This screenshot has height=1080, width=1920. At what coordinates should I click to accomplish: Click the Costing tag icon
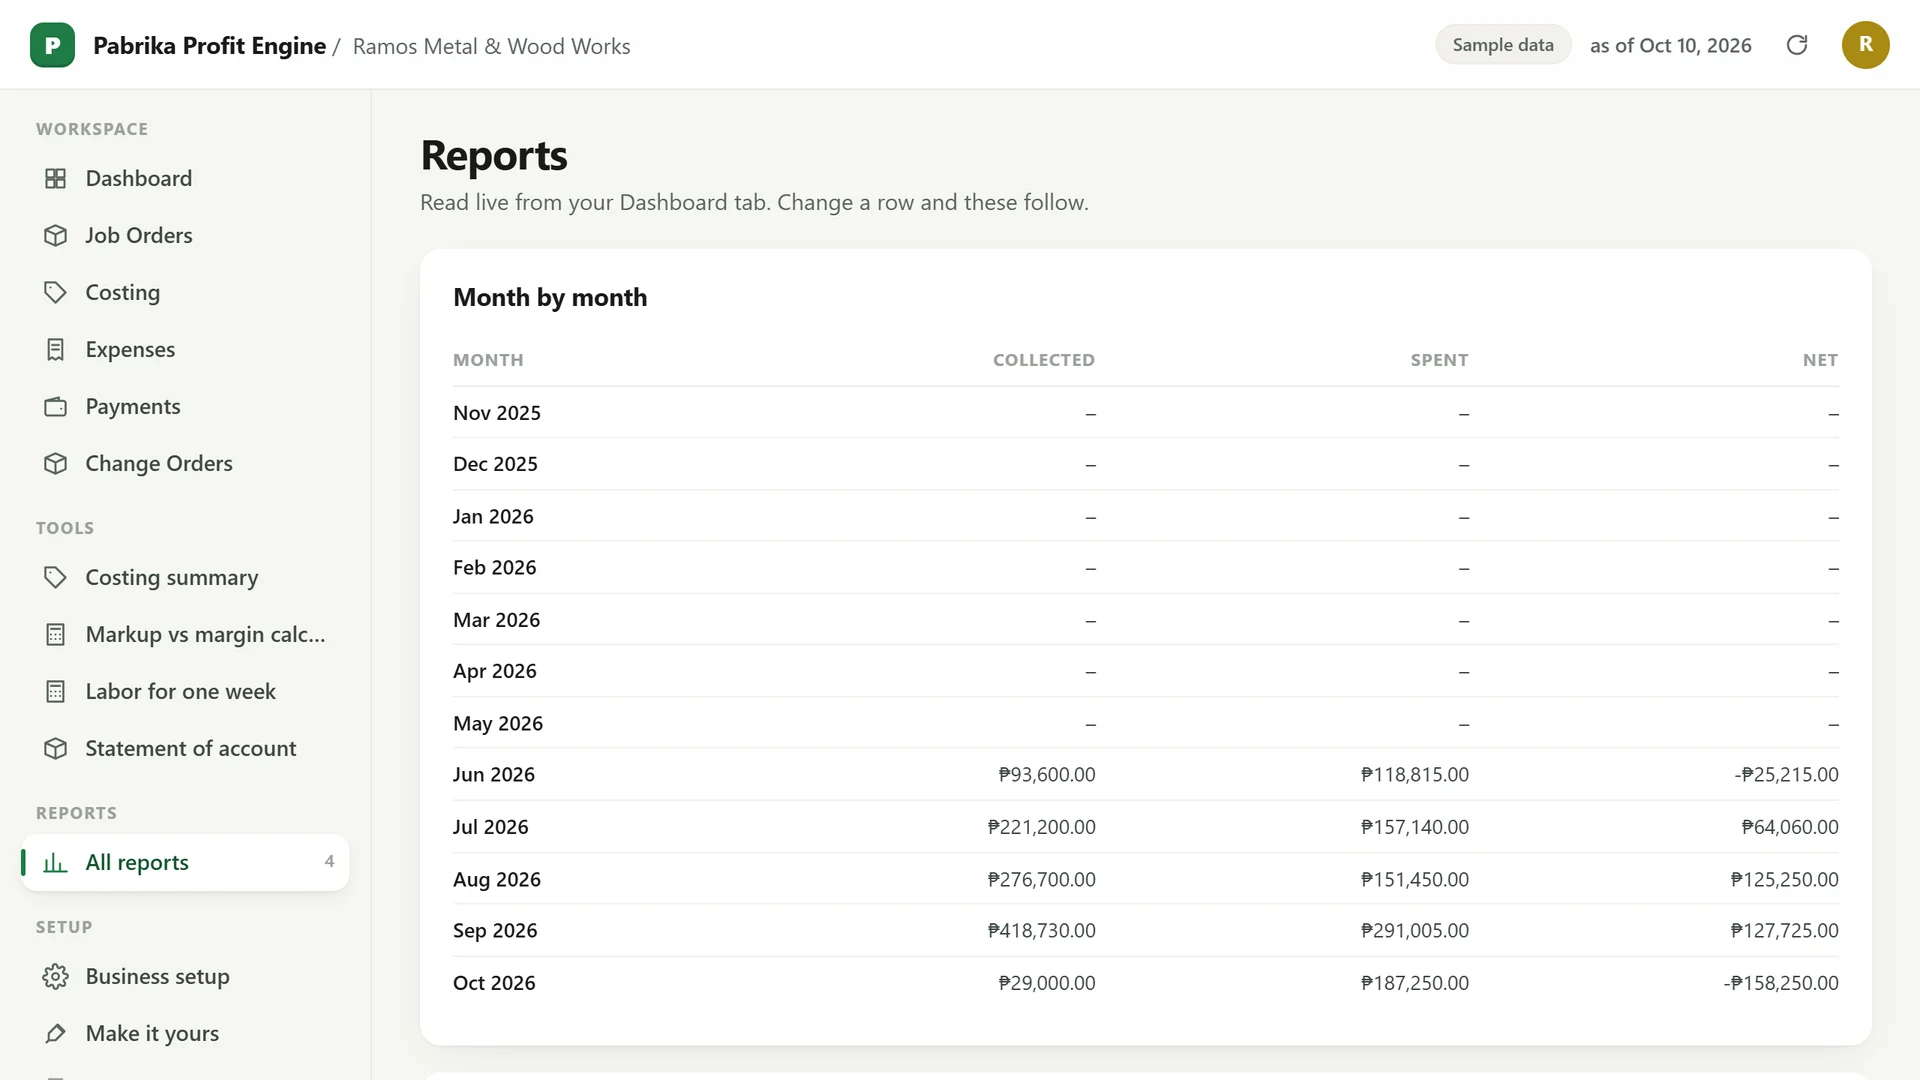pyautogui.click(x=56, y=292)
